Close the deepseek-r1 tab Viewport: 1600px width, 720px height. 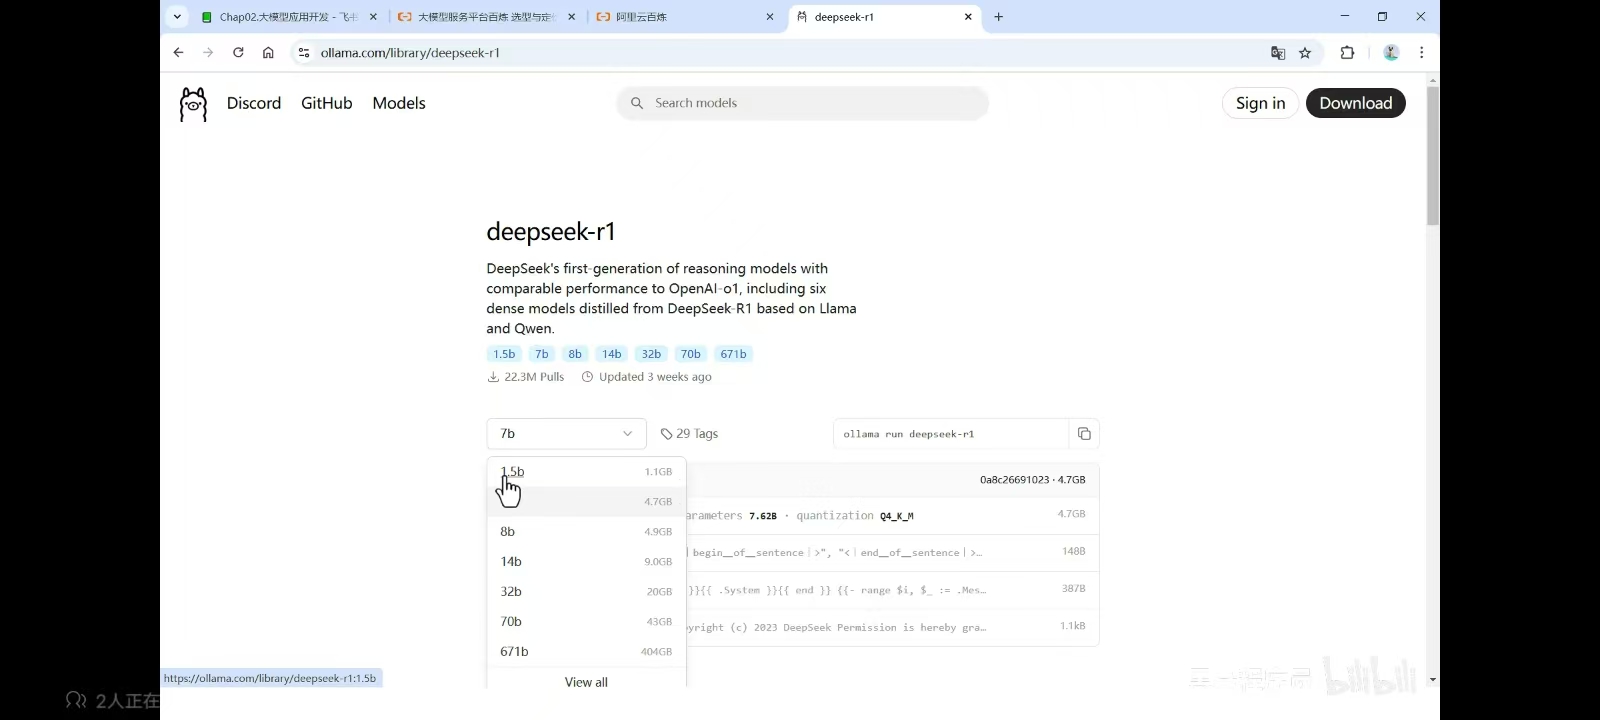coord(968,17)
